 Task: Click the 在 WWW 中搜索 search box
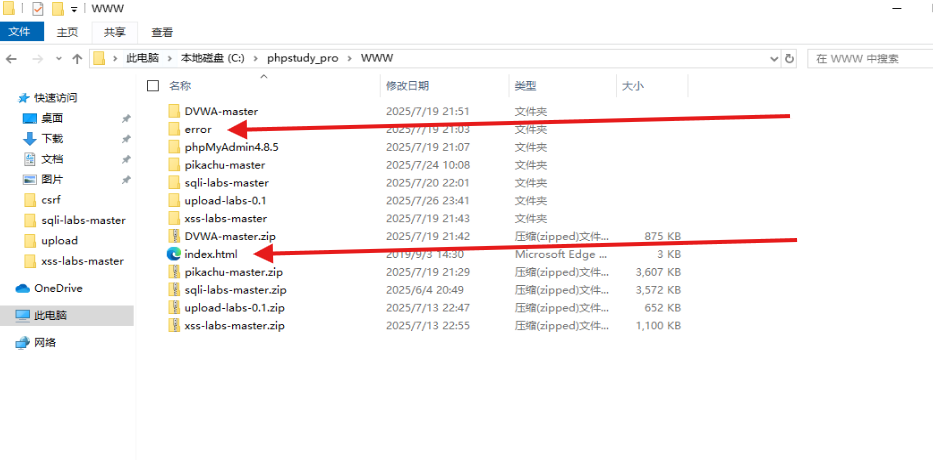[870, 59]
